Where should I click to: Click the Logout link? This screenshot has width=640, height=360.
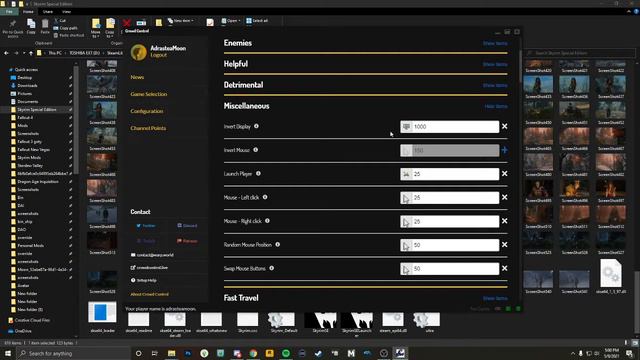click(x=158, y=55)
